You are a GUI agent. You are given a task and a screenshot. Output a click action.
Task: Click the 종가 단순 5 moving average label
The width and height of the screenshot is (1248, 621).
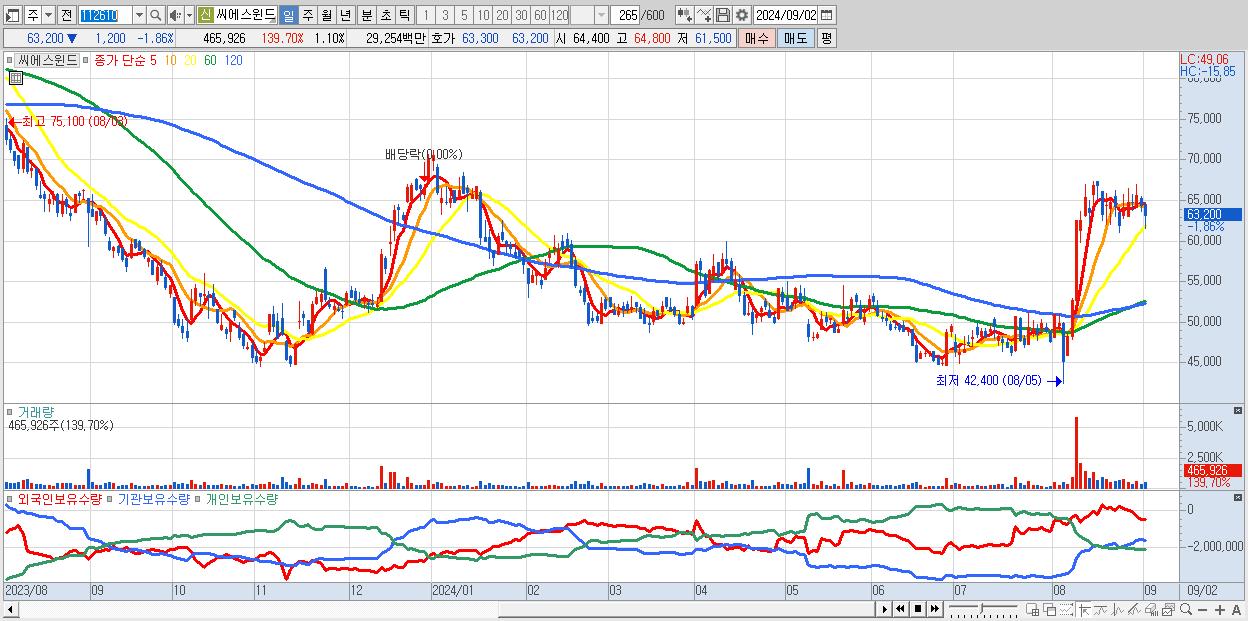point(124,60)
